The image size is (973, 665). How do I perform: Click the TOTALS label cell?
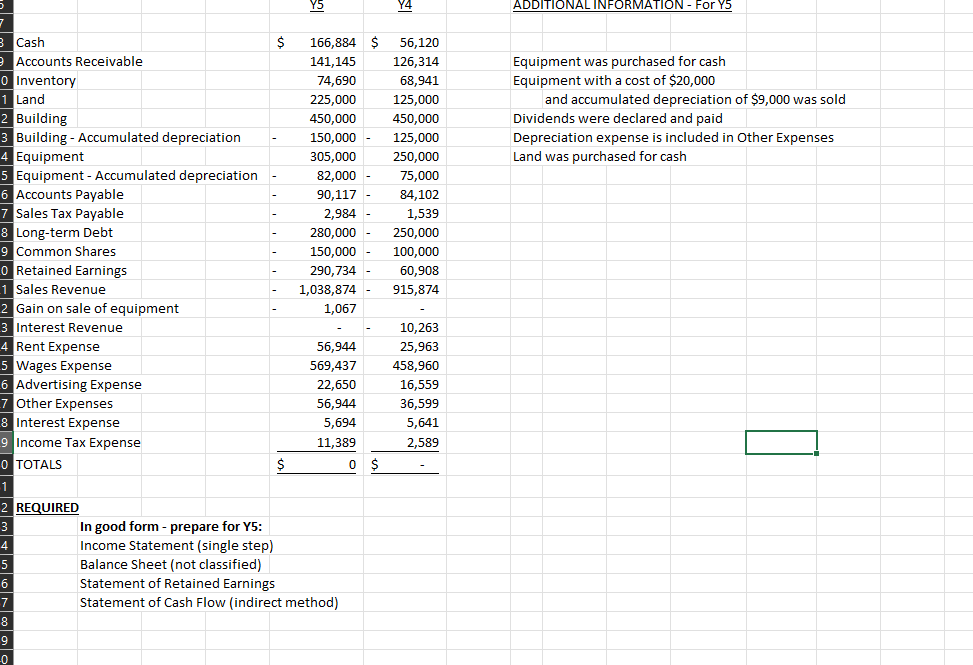pyautogui.click(x=45, y=464)
